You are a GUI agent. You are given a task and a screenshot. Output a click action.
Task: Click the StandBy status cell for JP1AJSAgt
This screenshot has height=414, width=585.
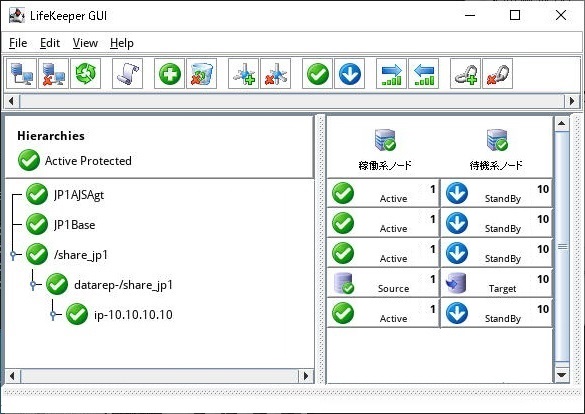[496, 193]
